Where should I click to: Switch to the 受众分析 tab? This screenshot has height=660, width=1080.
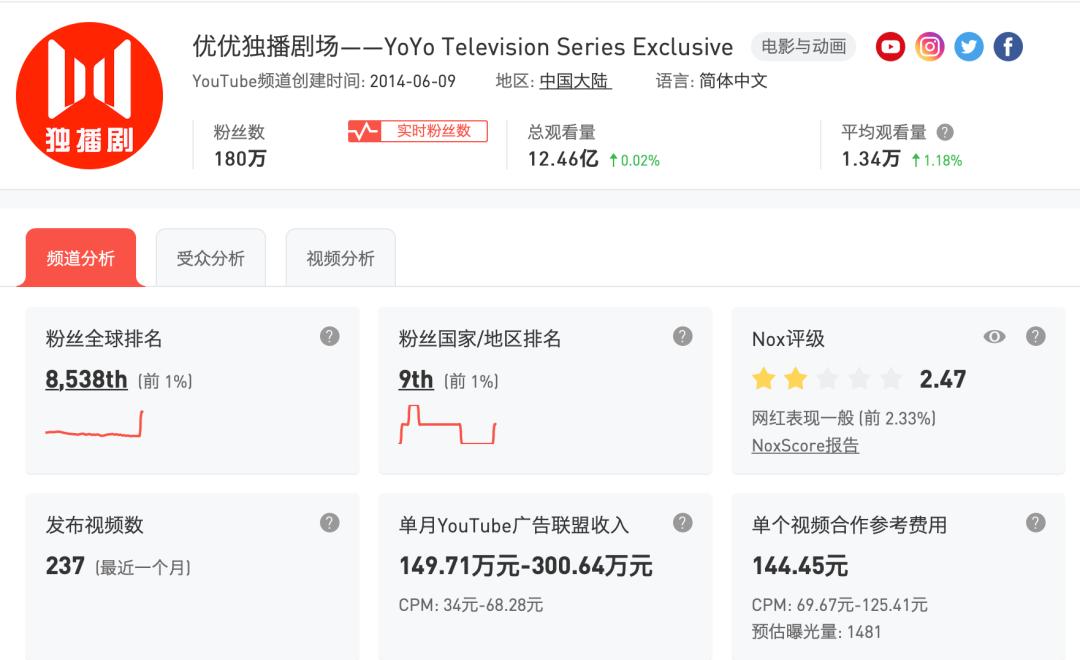pyautogui.click(x=210, y=258)
